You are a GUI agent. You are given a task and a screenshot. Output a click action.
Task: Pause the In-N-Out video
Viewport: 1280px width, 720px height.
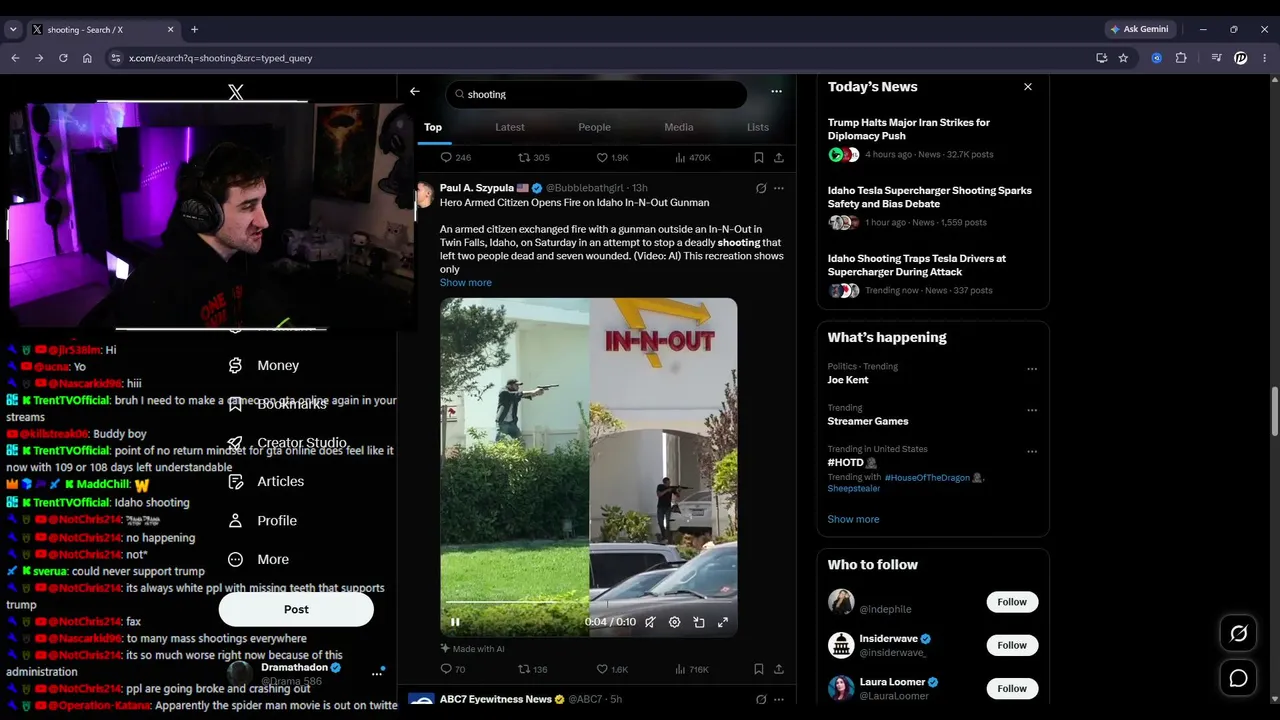coord(455,622)
